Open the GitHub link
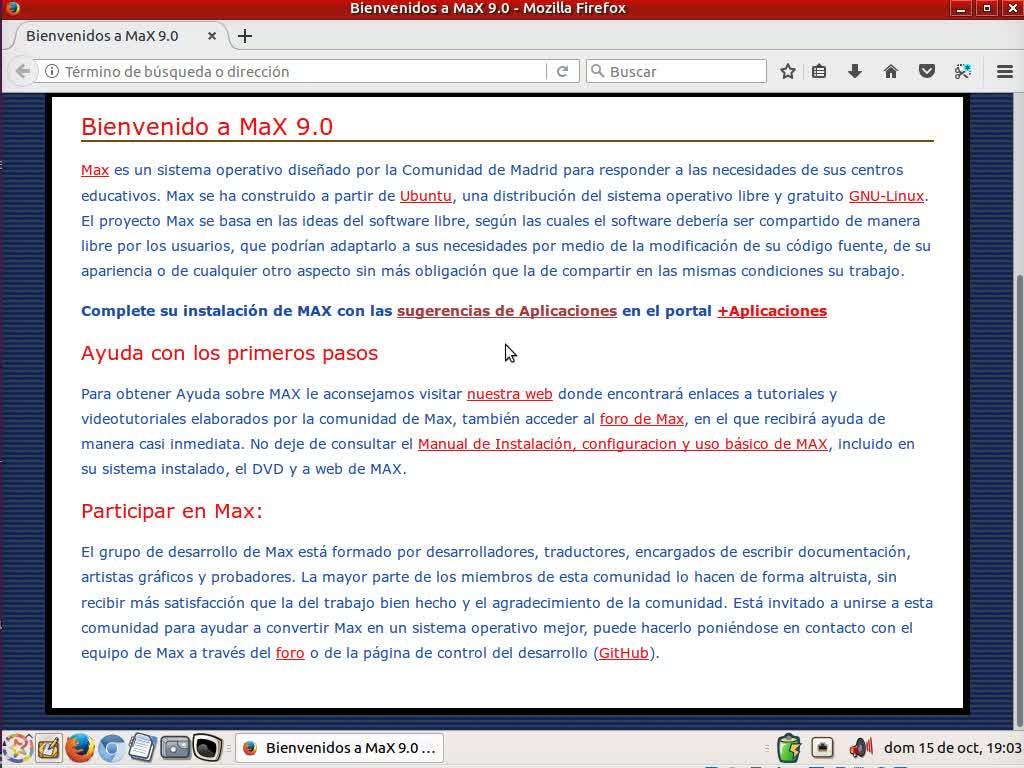The width and height of the screenshot is (1024, 768). tap(624, 653)
